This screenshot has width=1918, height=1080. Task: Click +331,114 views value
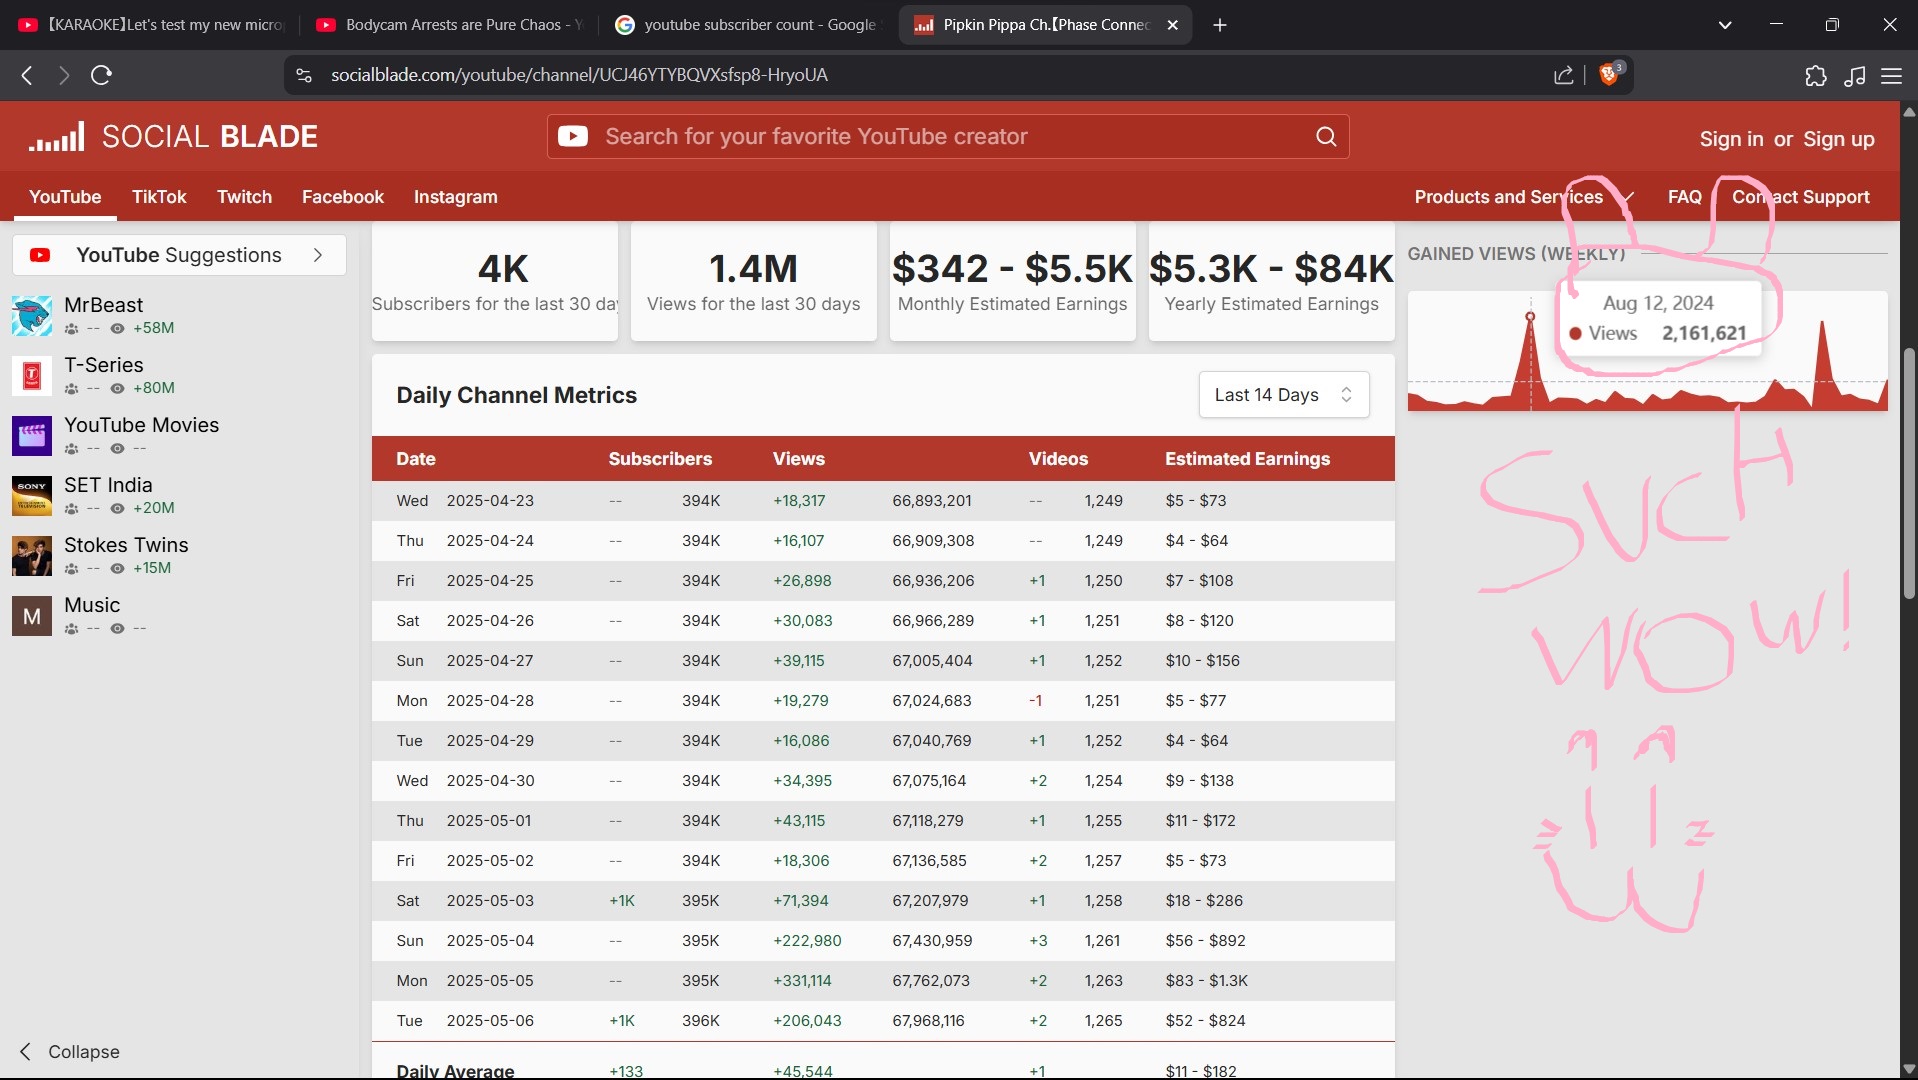click(802, 981)
